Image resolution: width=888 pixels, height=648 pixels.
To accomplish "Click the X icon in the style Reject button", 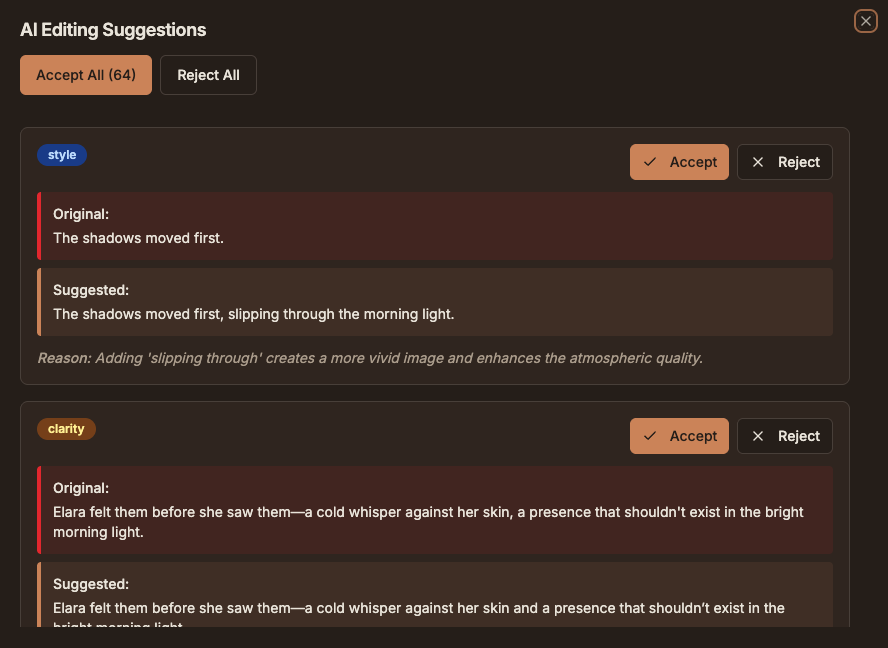I will pos(757,162).
